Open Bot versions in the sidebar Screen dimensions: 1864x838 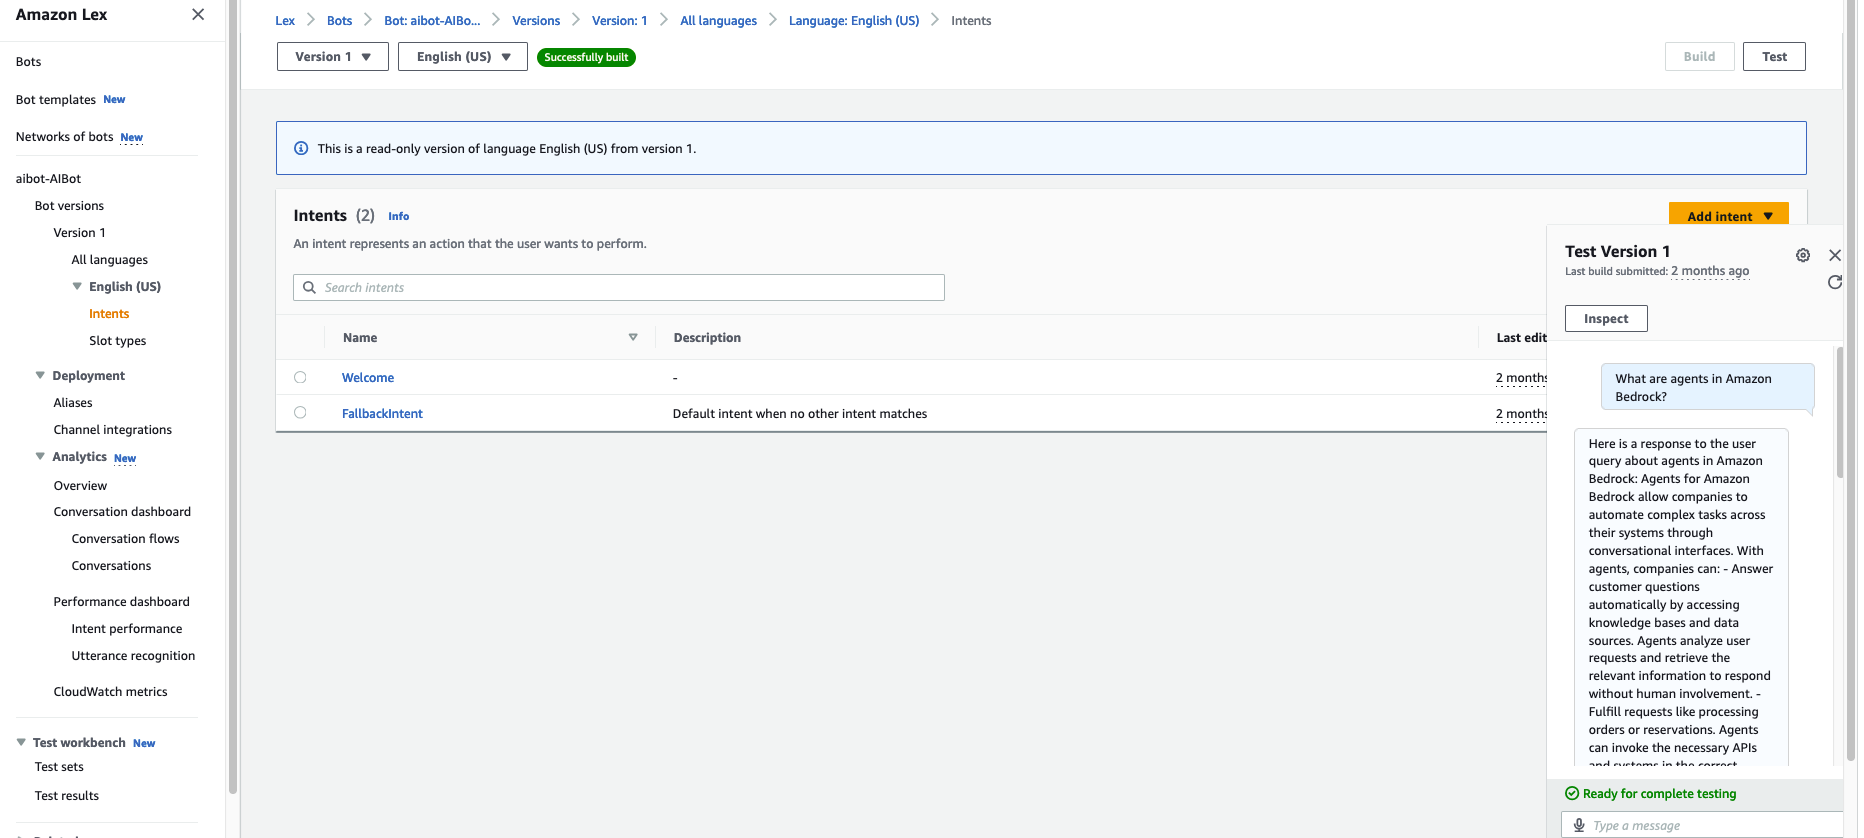tap(69, 206)
